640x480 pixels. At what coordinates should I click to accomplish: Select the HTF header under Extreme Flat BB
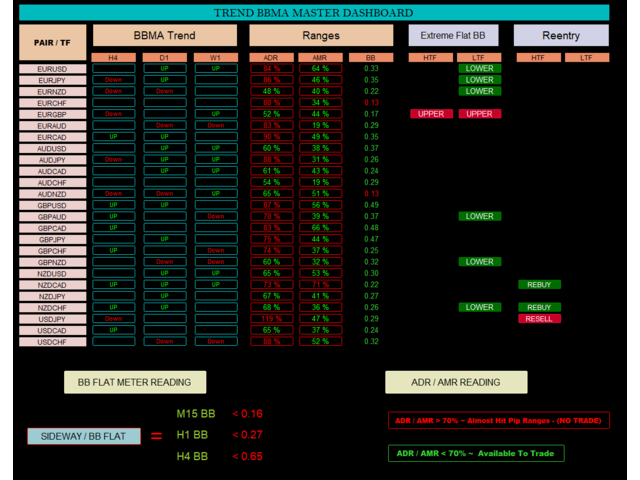point(430,58)
